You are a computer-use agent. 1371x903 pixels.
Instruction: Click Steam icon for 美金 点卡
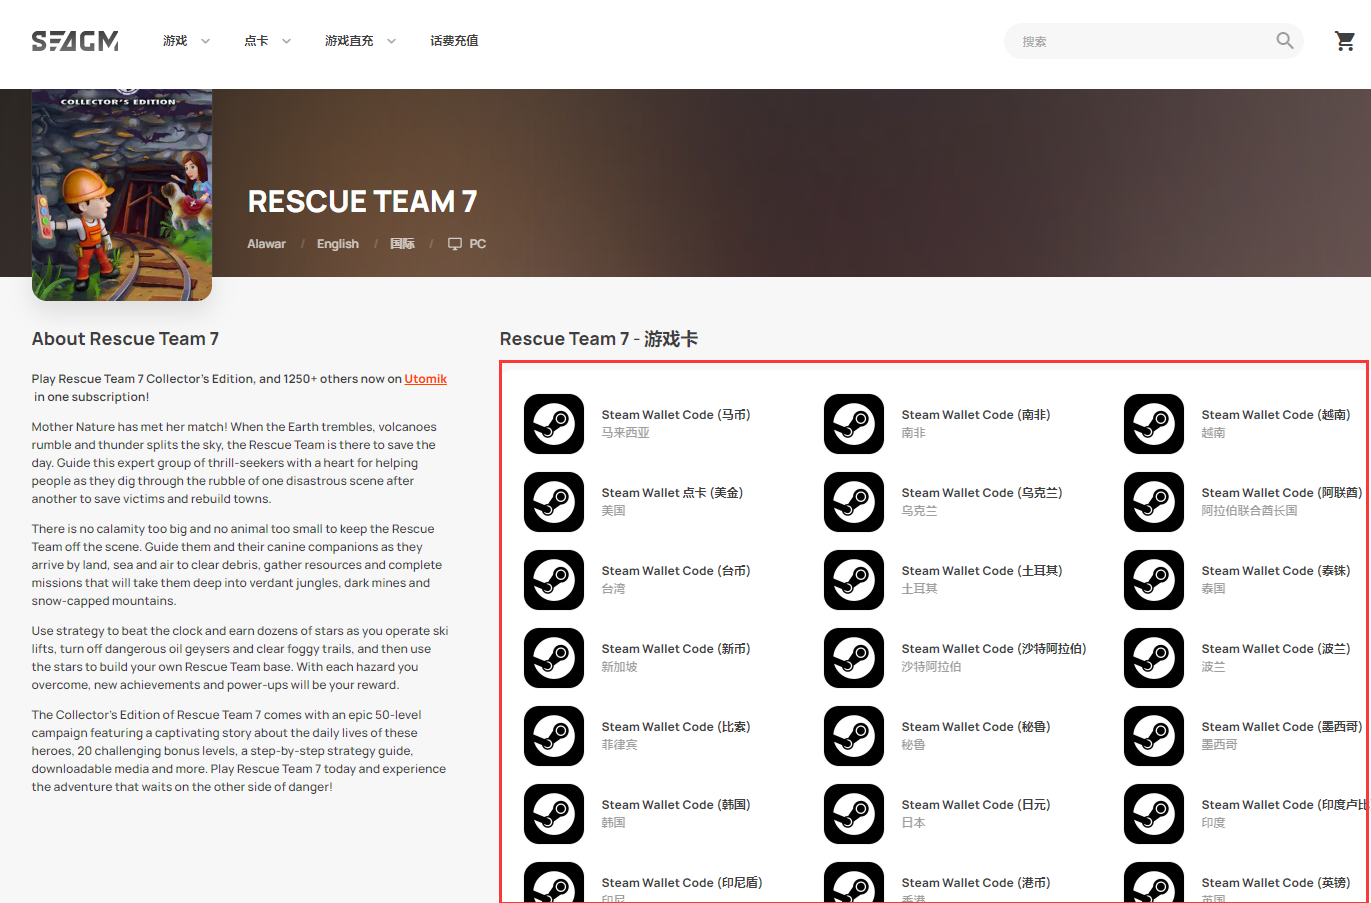click(554, 502)
